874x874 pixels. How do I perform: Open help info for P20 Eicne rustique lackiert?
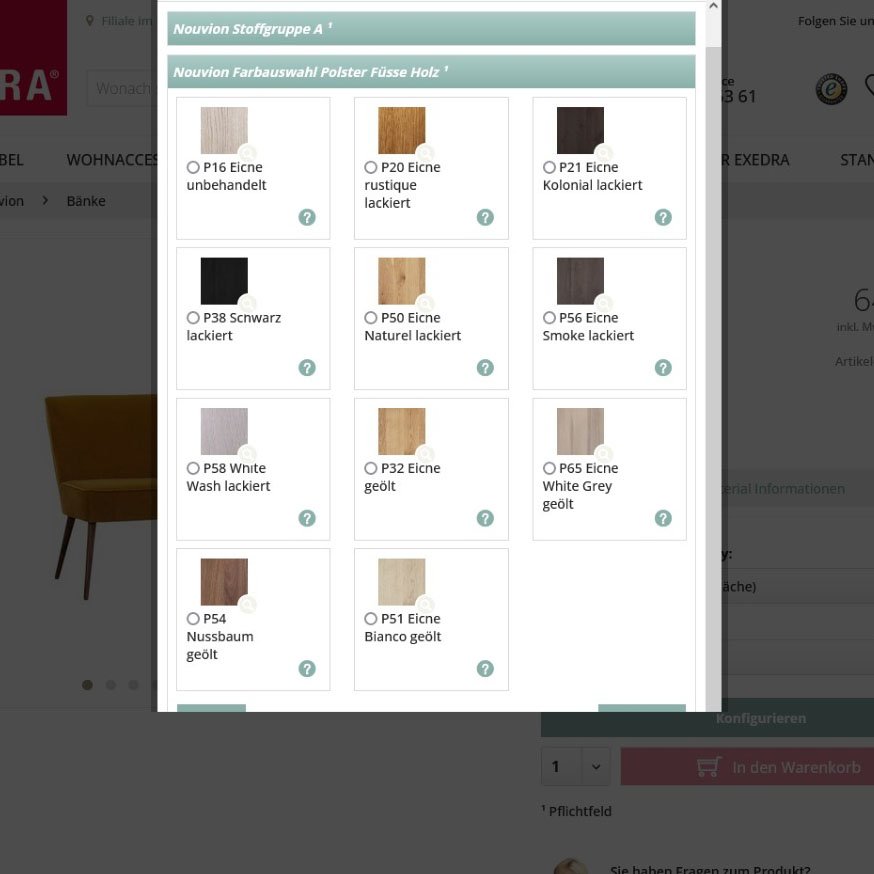point(485,217)
